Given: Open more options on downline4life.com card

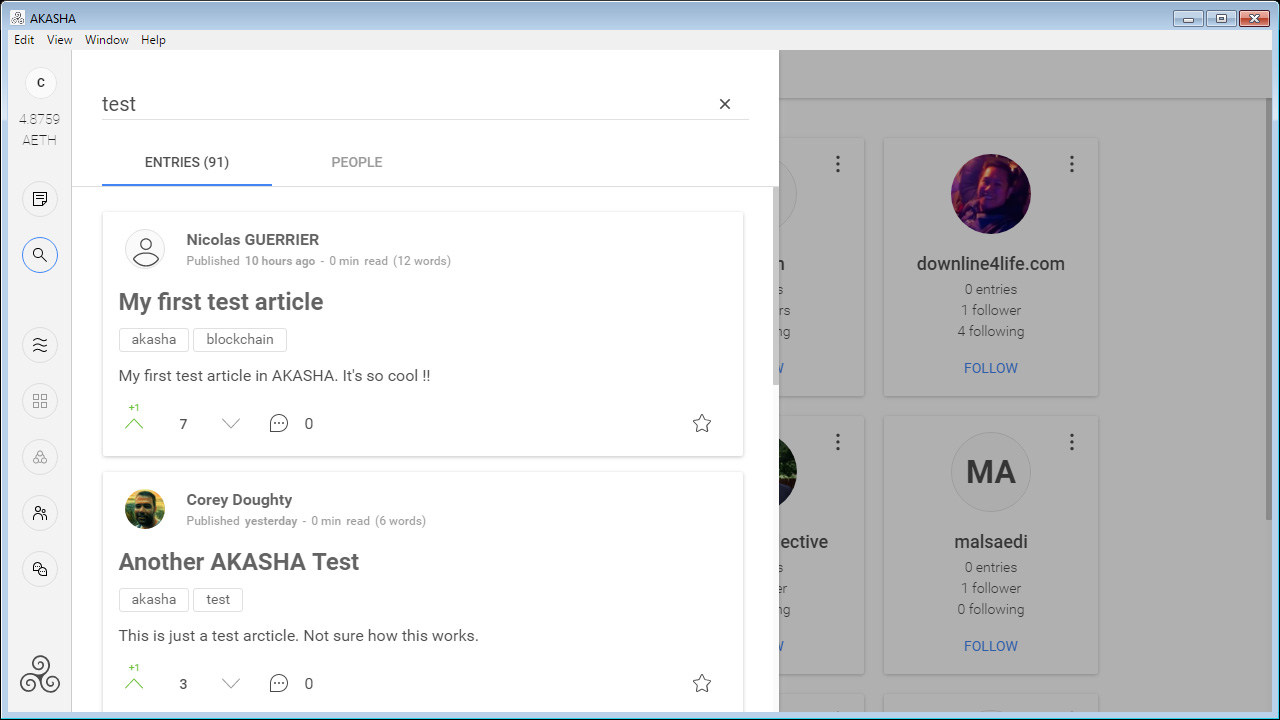Looking at the screenshot, I should click(1072, 163).
